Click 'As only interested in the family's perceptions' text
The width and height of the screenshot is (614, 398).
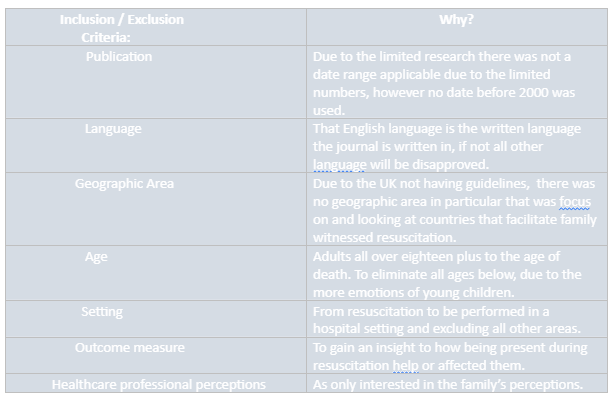coord(448,384)
